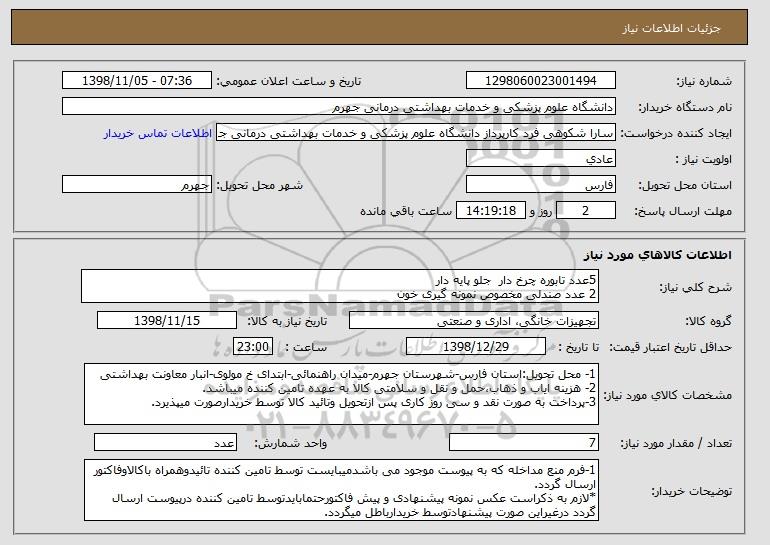Click the label 'ایجاد کننده درخواست:'
770x545 pixels.
pyautogui.click(x=676, y=134)
